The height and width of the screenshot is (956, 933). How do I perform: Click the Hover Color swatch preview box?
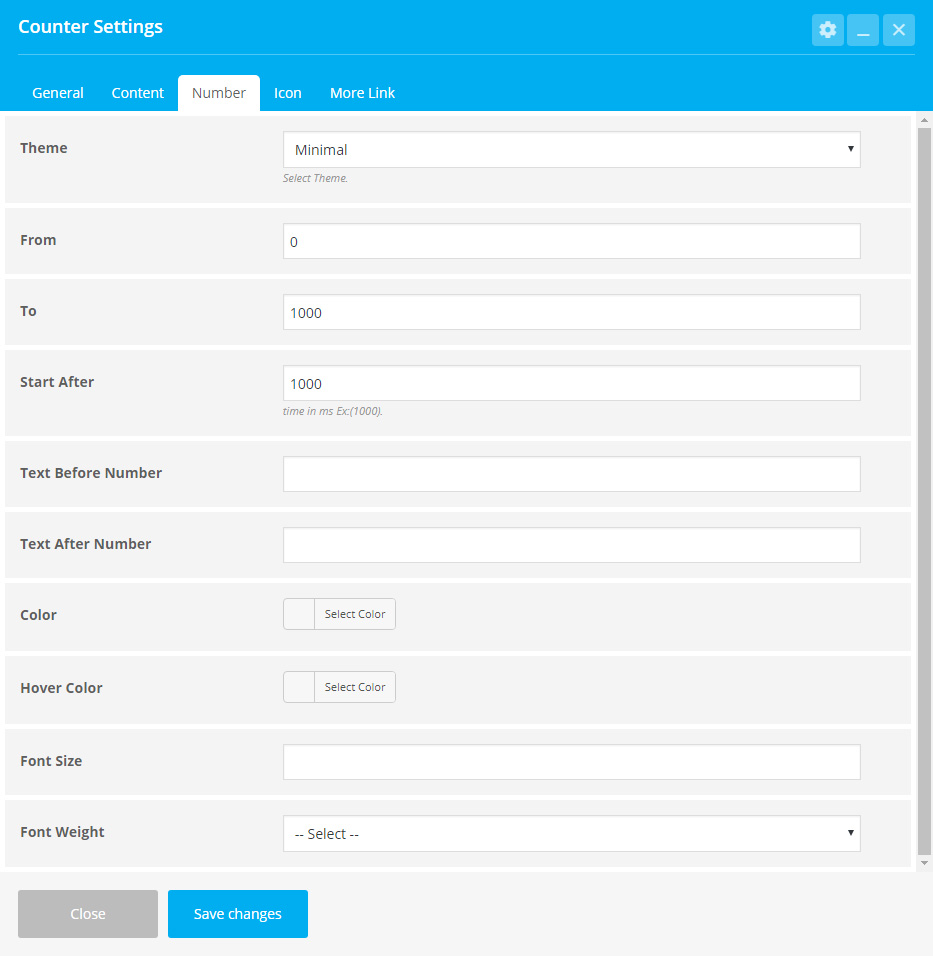[299, 687]
